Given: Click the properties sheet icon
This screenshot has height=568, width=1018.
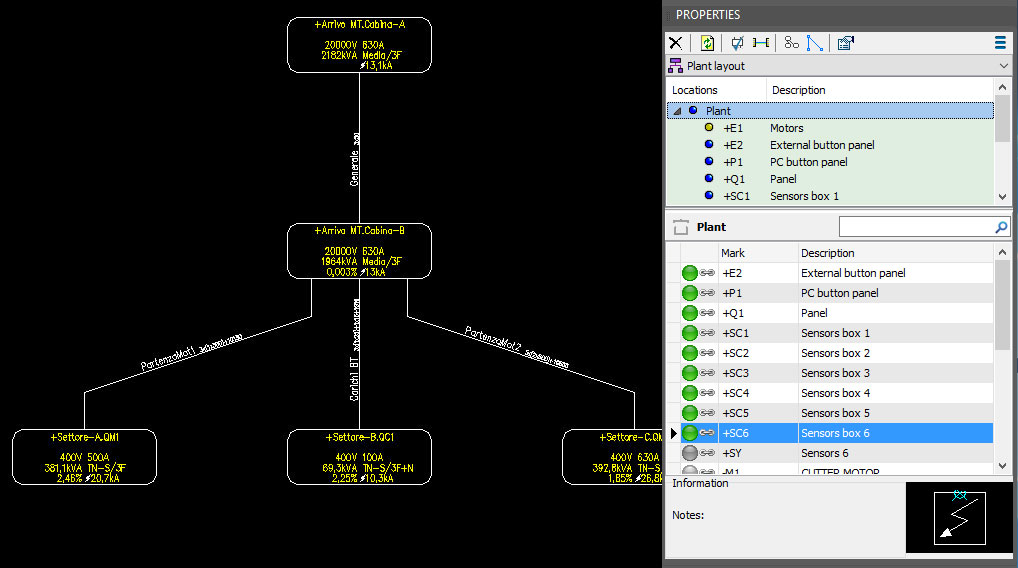Looking at the screenshot, I should pos(845,43).
